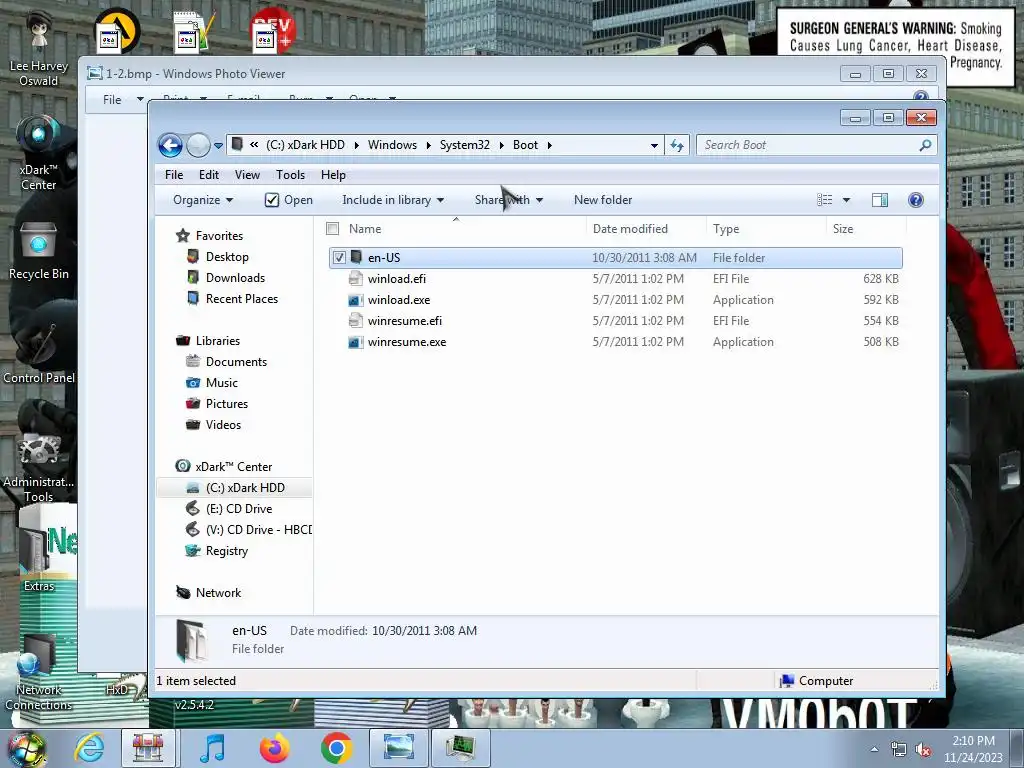Go back with the Explorer back arrow
The image size is (1024, 768).
[x=170, y=145]
